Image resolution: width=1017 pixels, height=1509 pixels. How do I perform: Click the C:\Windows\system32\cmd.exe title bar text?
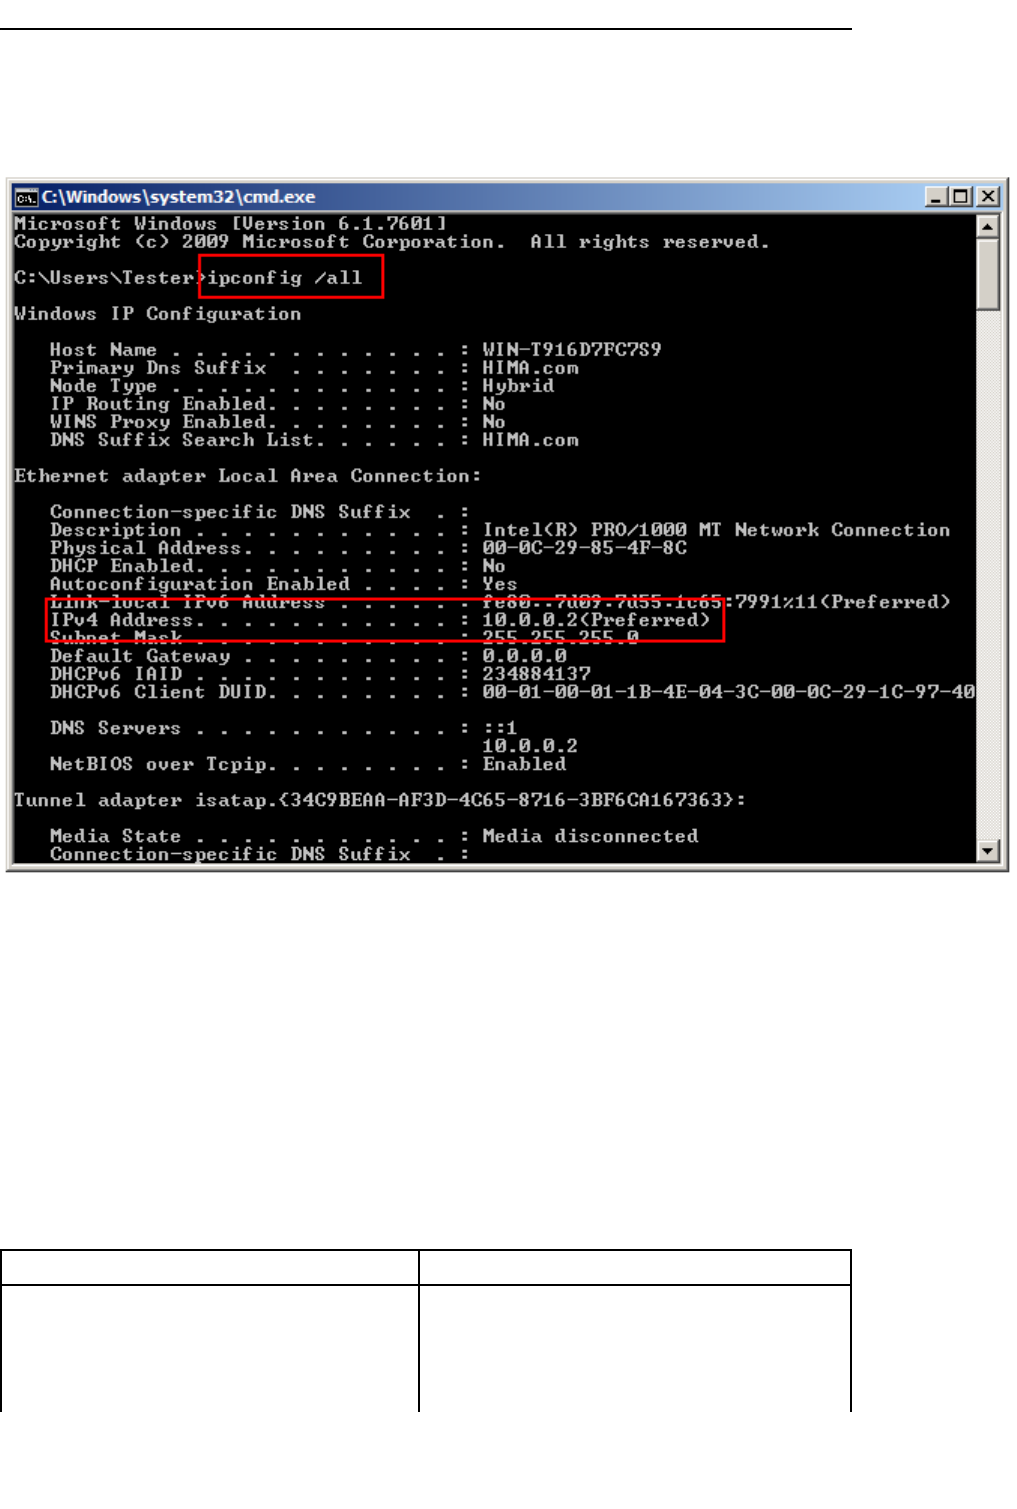coord(178,197)
